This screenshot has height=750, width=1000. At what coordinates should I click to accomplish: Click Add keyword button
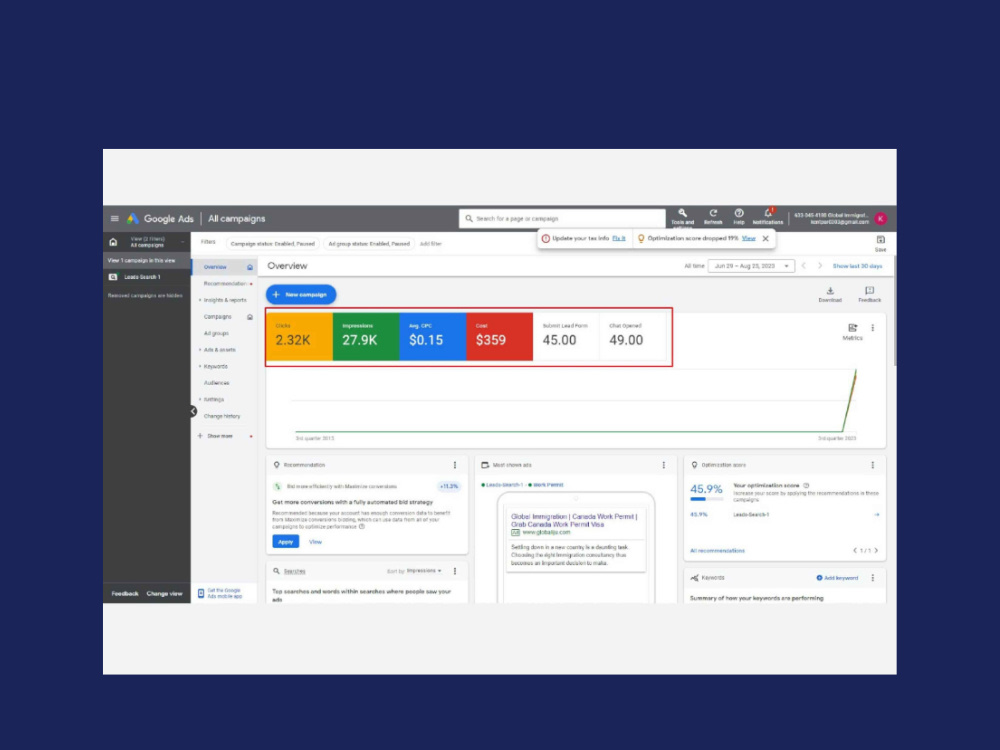837,578
